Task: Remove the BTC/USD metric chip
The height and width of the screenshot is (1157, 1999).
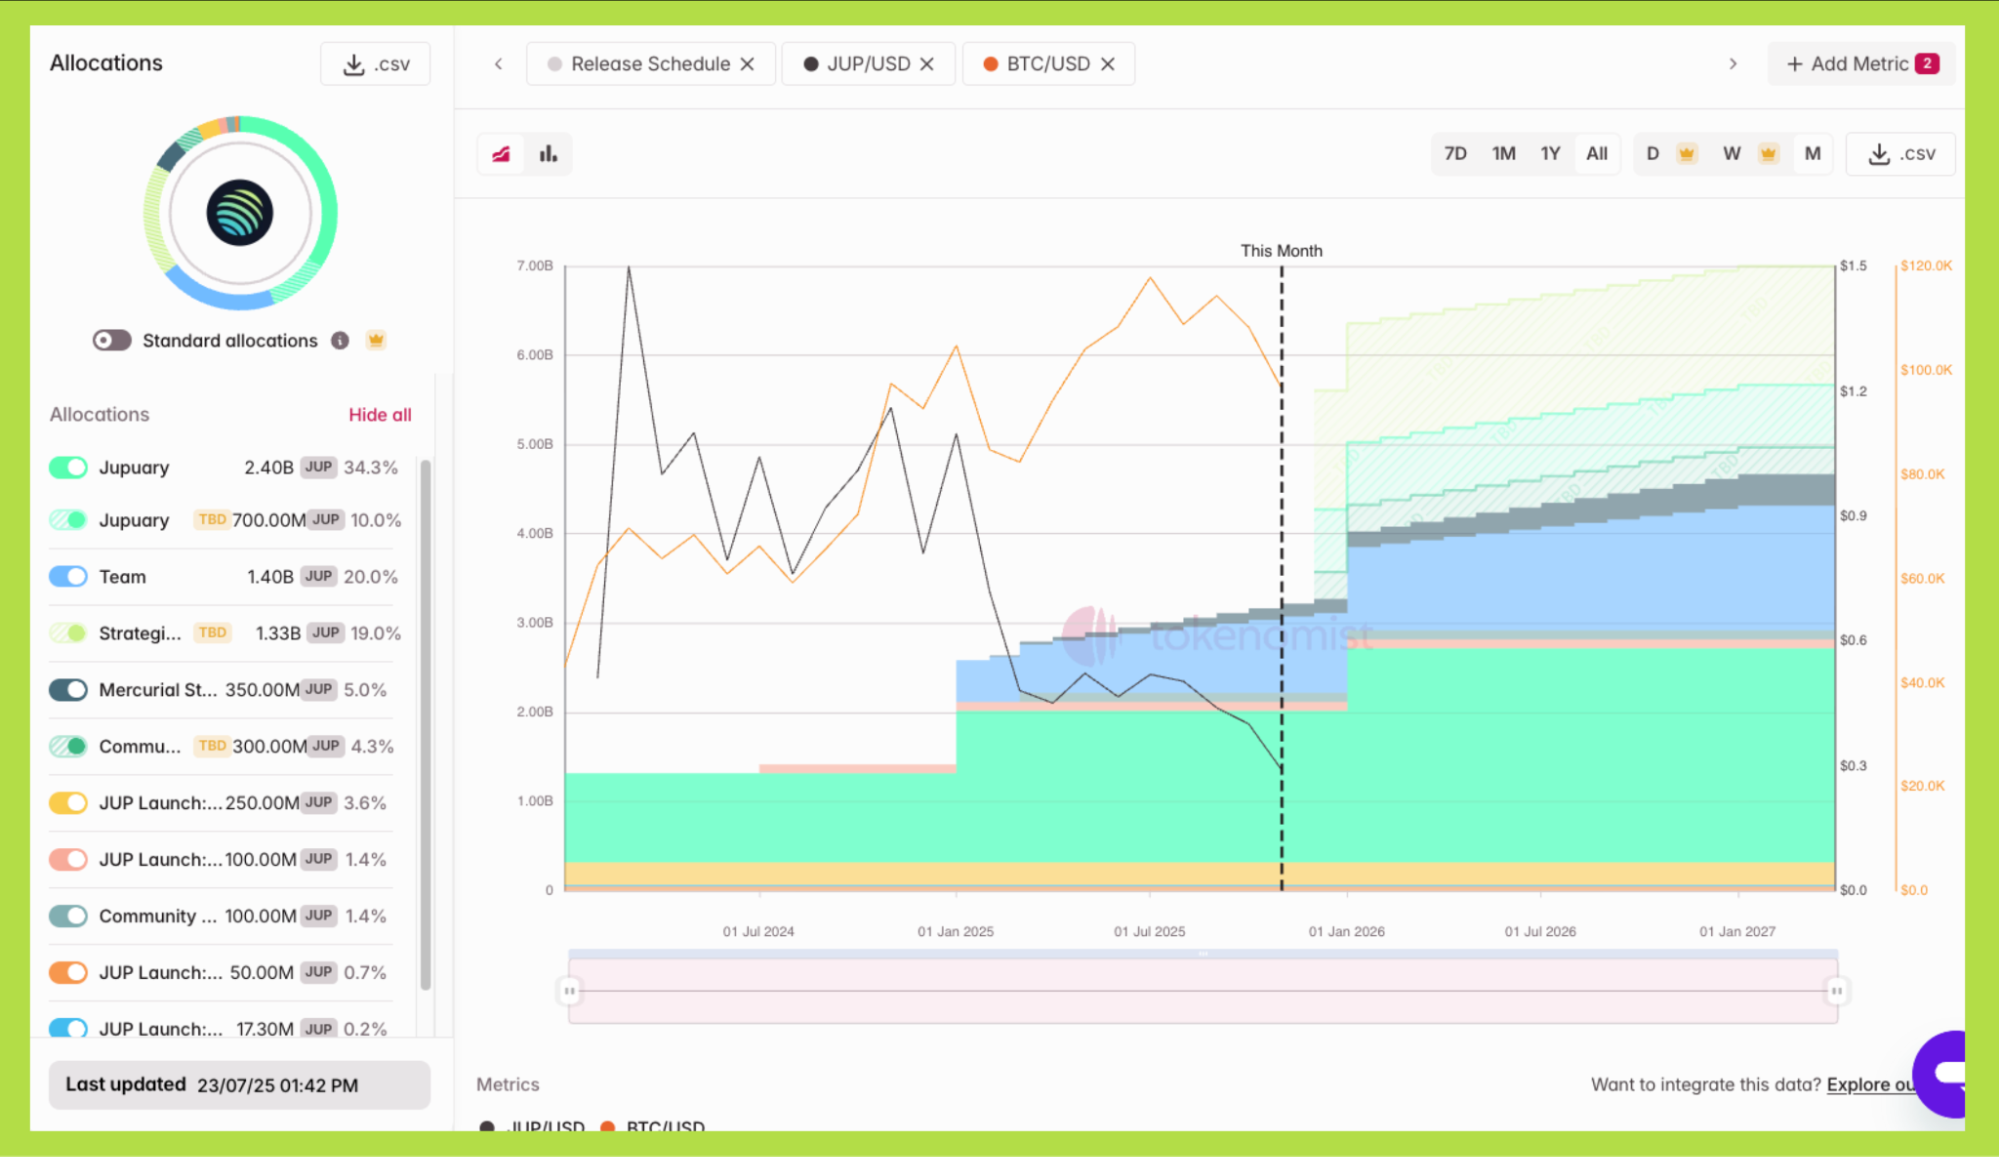Action: 1108,64
